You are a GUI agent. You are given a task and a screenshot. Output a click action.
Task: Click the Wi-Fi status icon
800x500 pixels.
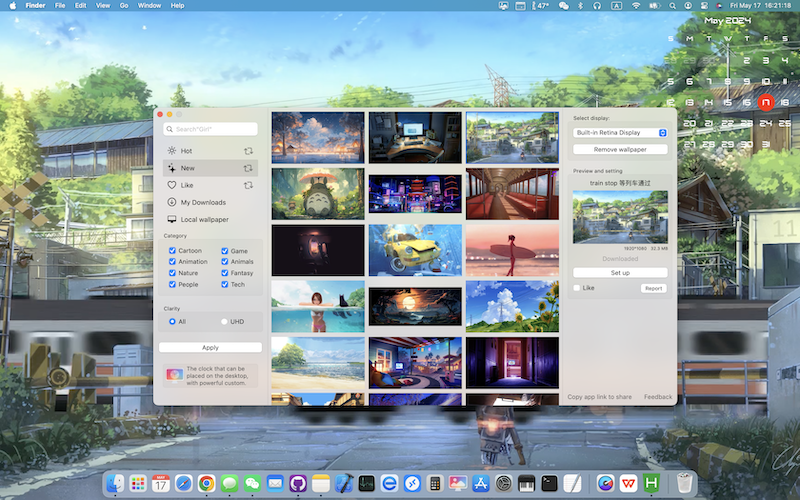pos(636,6)
